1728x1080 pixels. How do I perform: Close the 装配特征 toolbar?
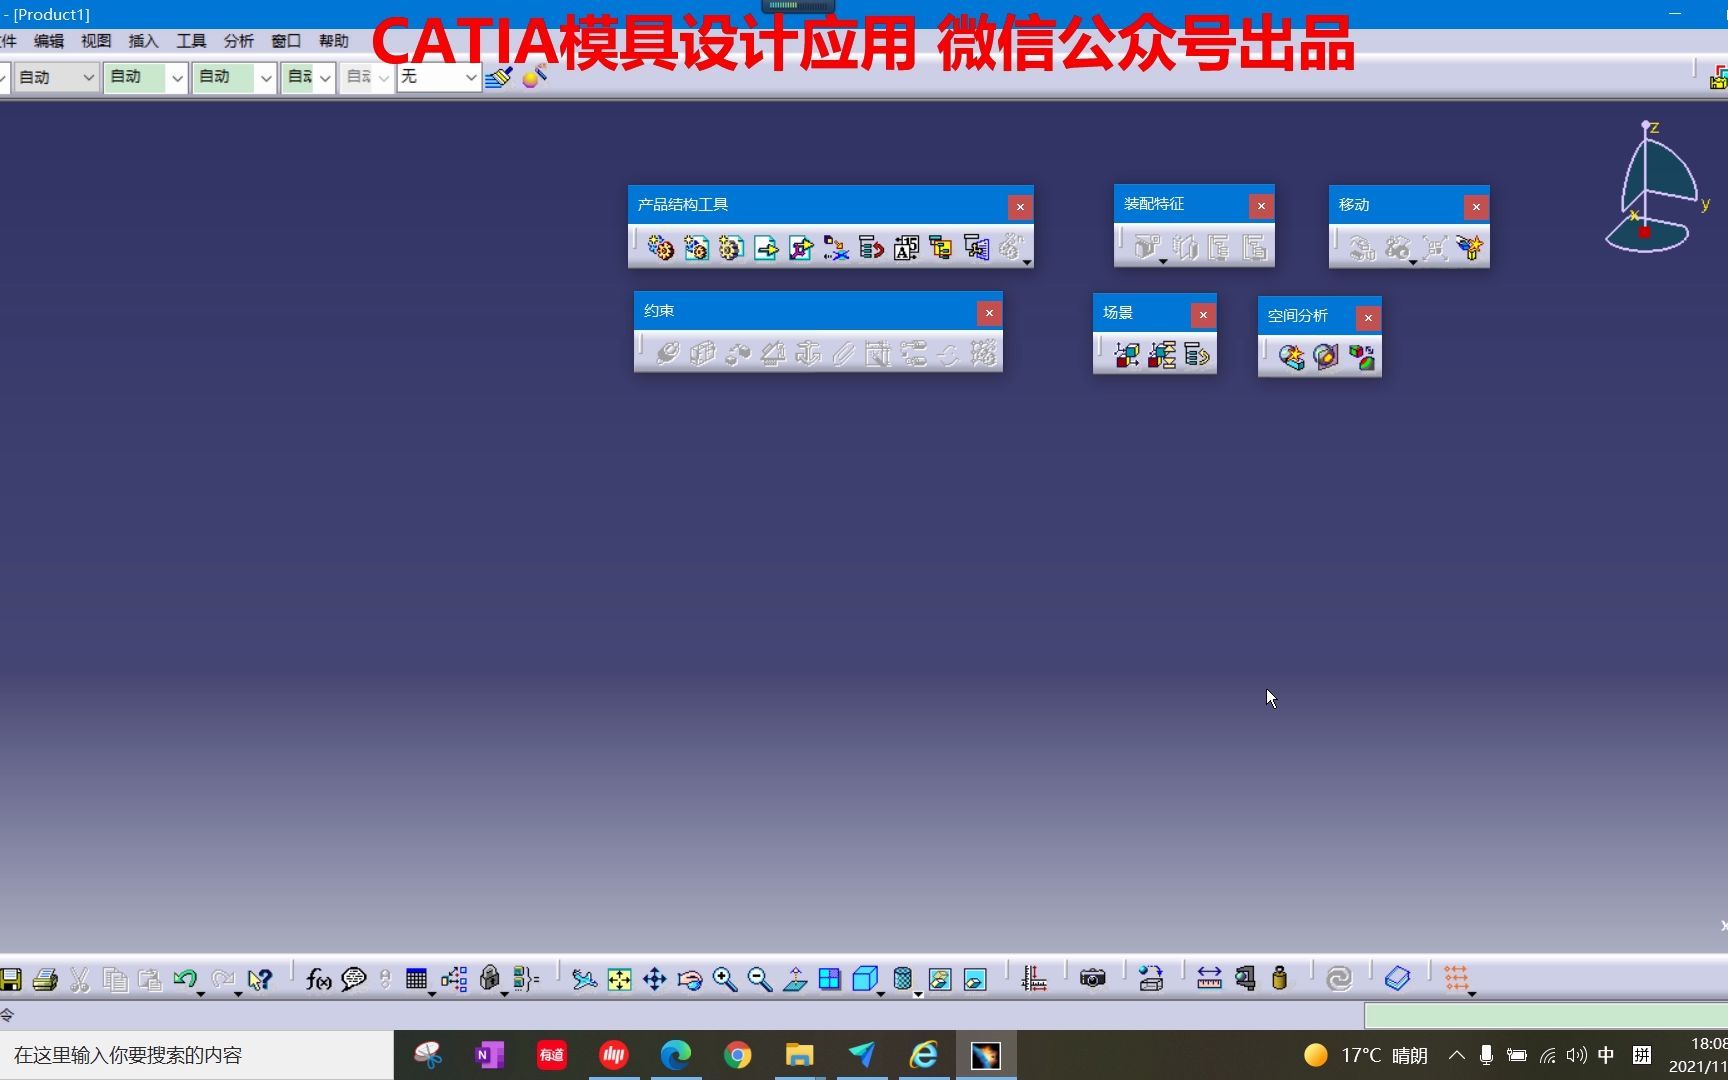tap(1261, 206)
